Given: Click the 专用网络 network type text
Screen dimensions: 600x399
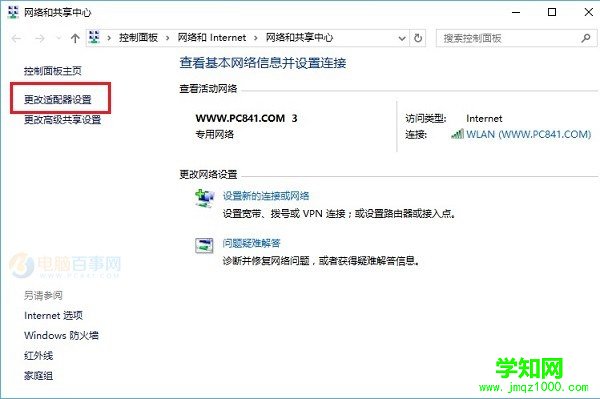Looking at the screenshot, I should tap(214, 134).
